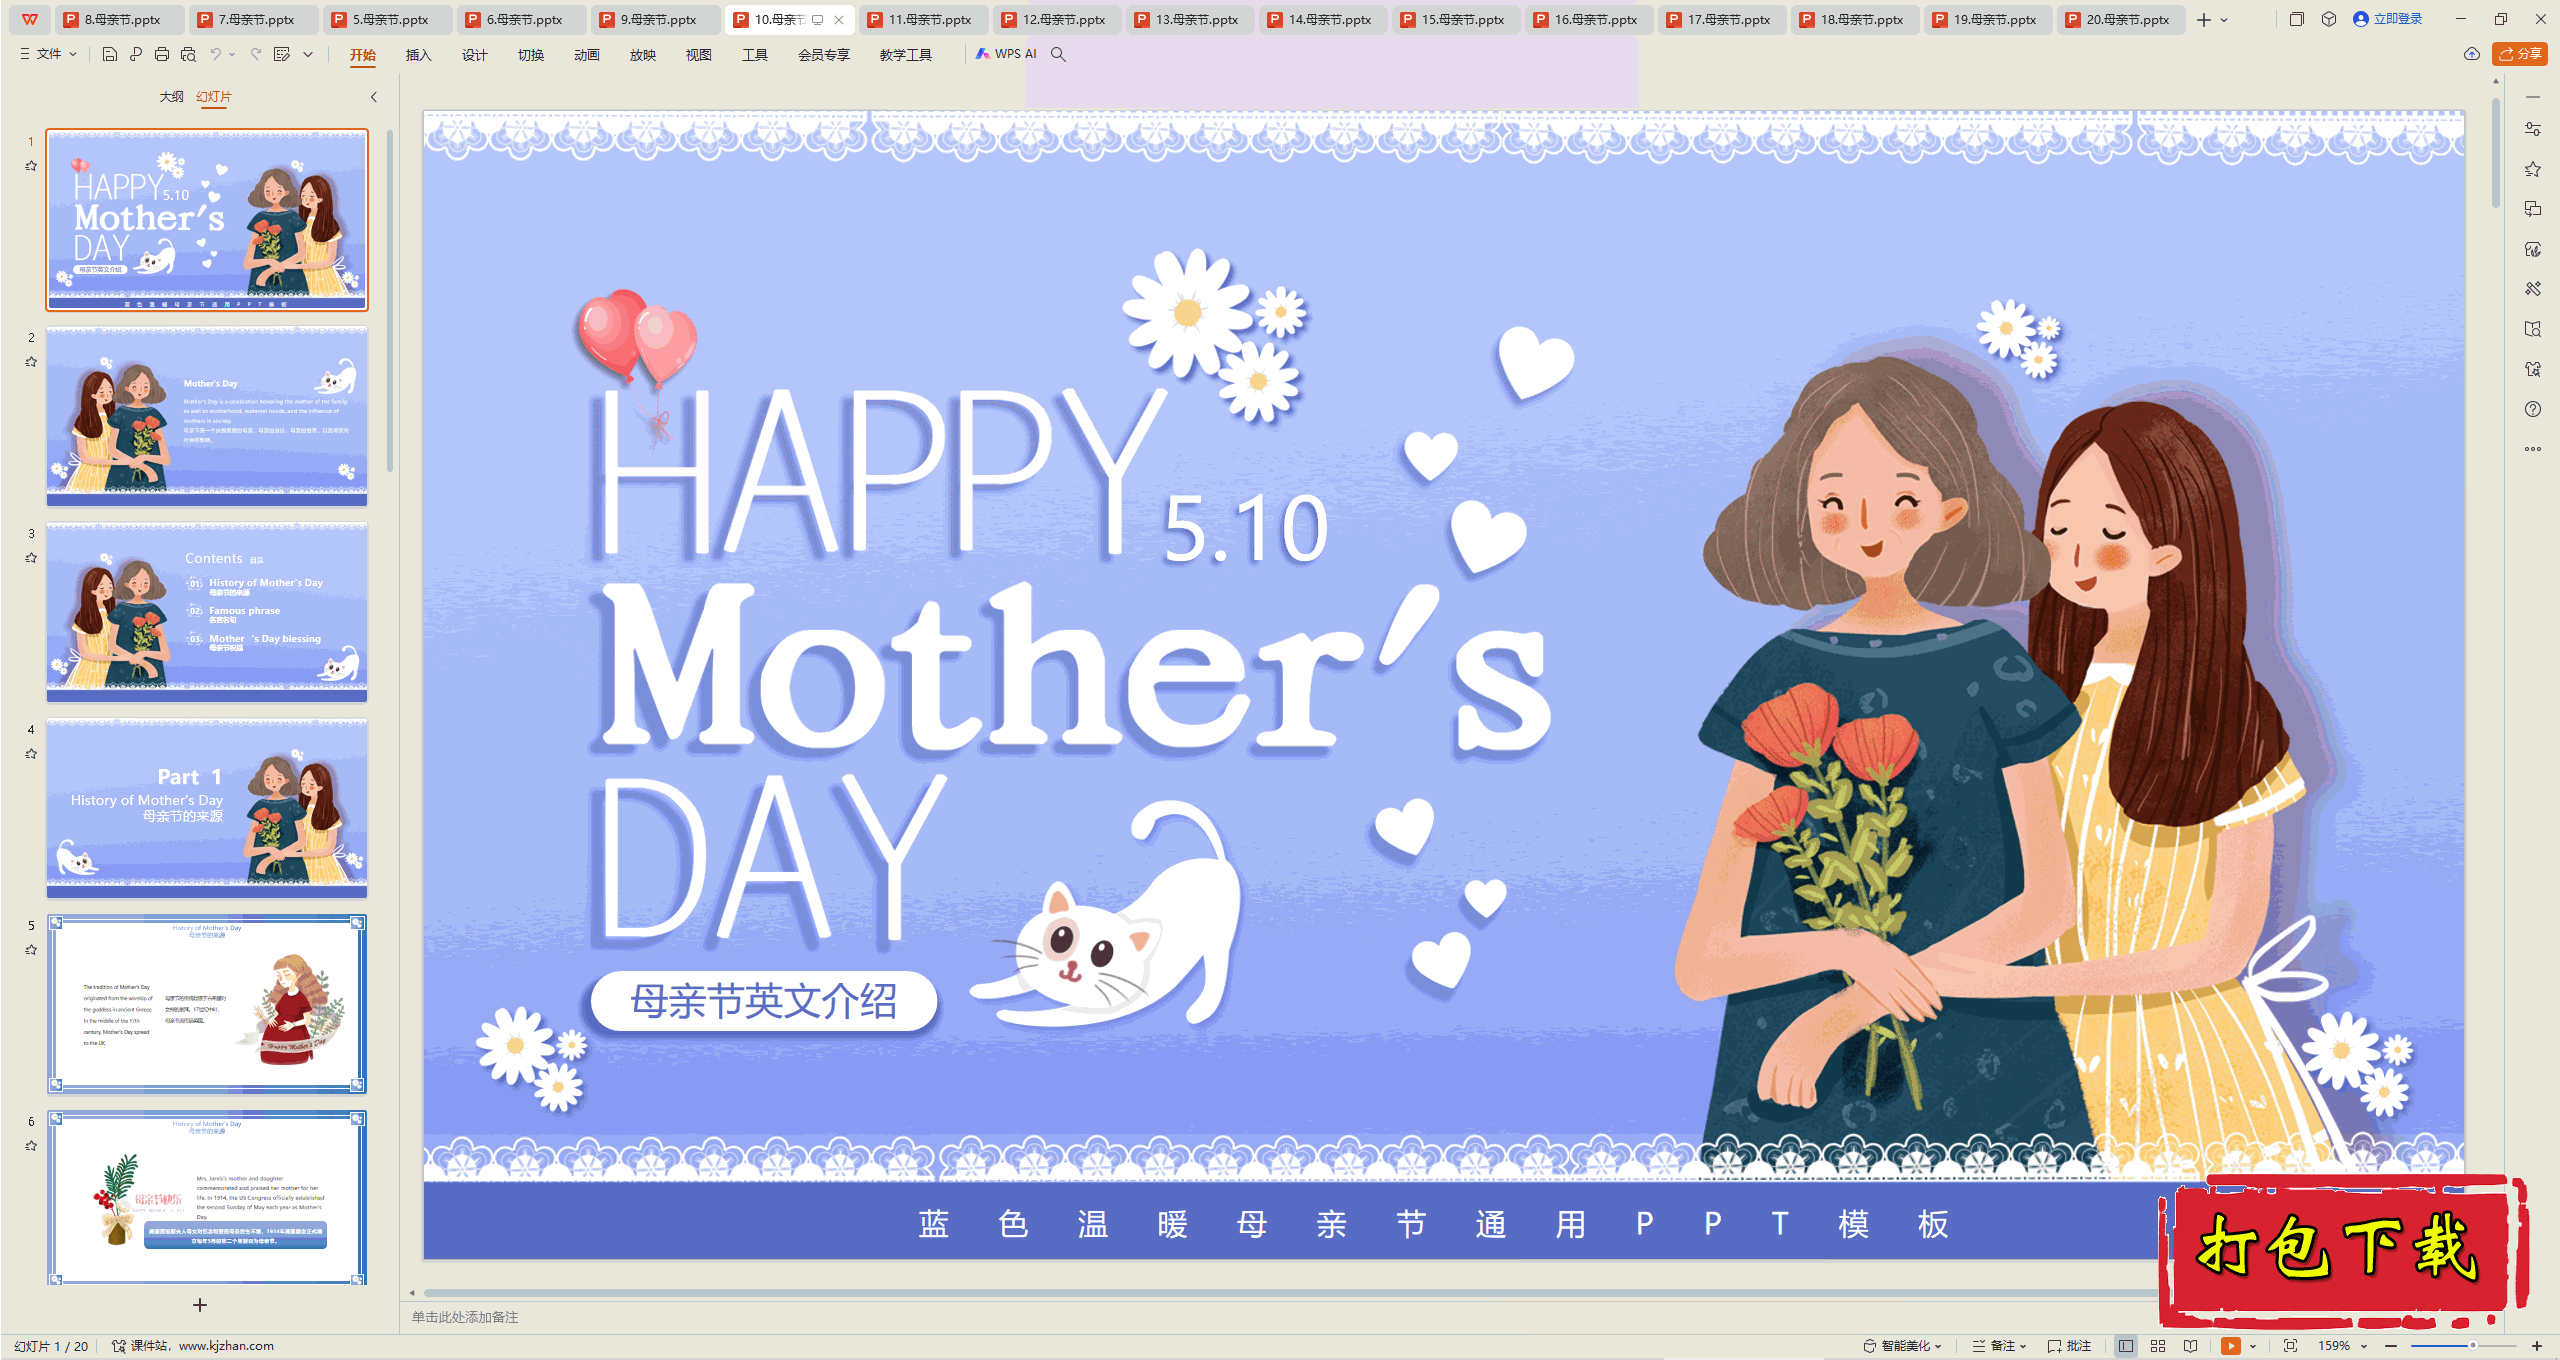Image resolution: width=2560 pixels, height=1360 pixels.
Task: Expand the 文件 menu dropdown arrow
Action: (73, 54)
